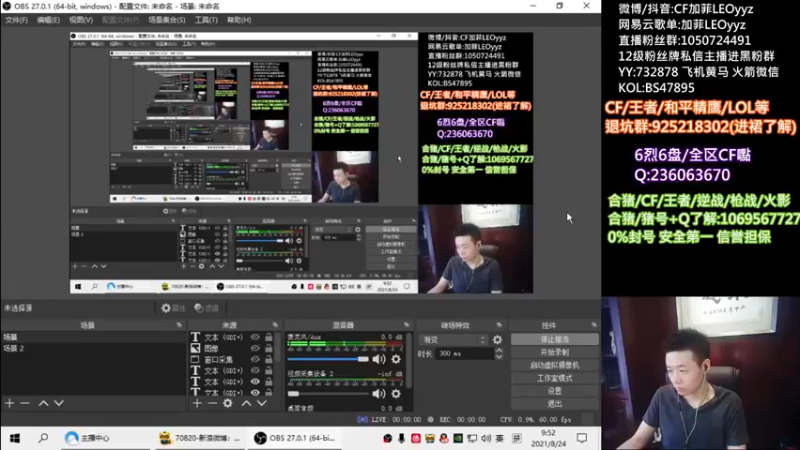Screen dimensions: 800x450
Task: Add a new scene with plus icon
Action: 10,403
